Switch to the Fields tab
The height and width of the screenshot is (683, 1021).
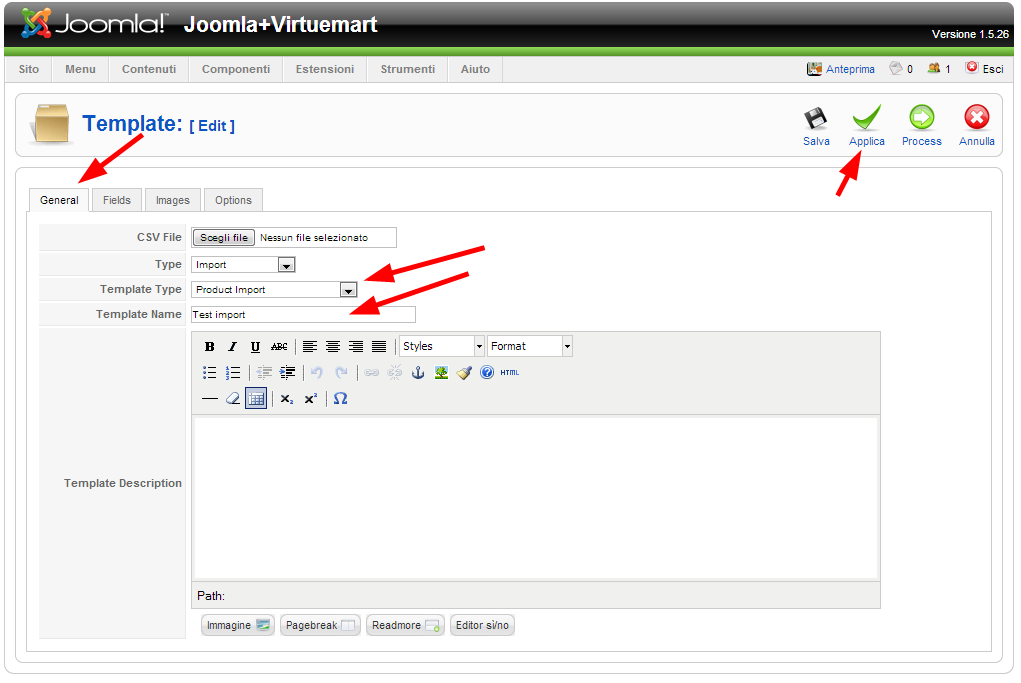point(117,201)
